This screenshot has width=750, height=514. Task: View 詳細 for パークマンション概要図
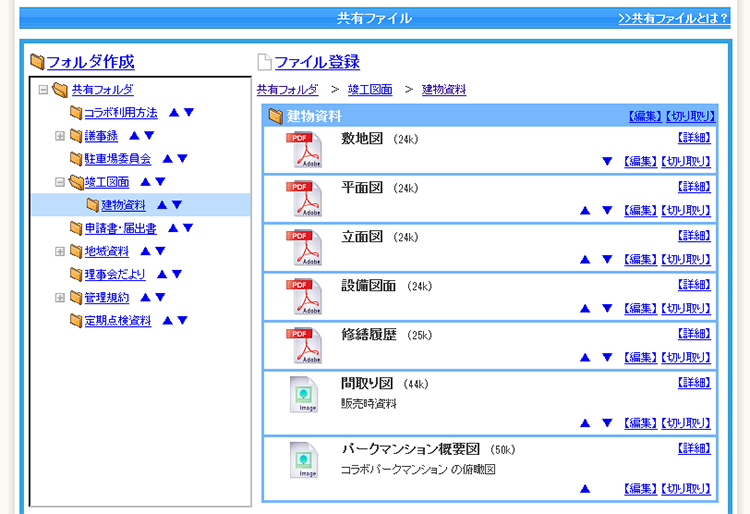tap(694, 448)
